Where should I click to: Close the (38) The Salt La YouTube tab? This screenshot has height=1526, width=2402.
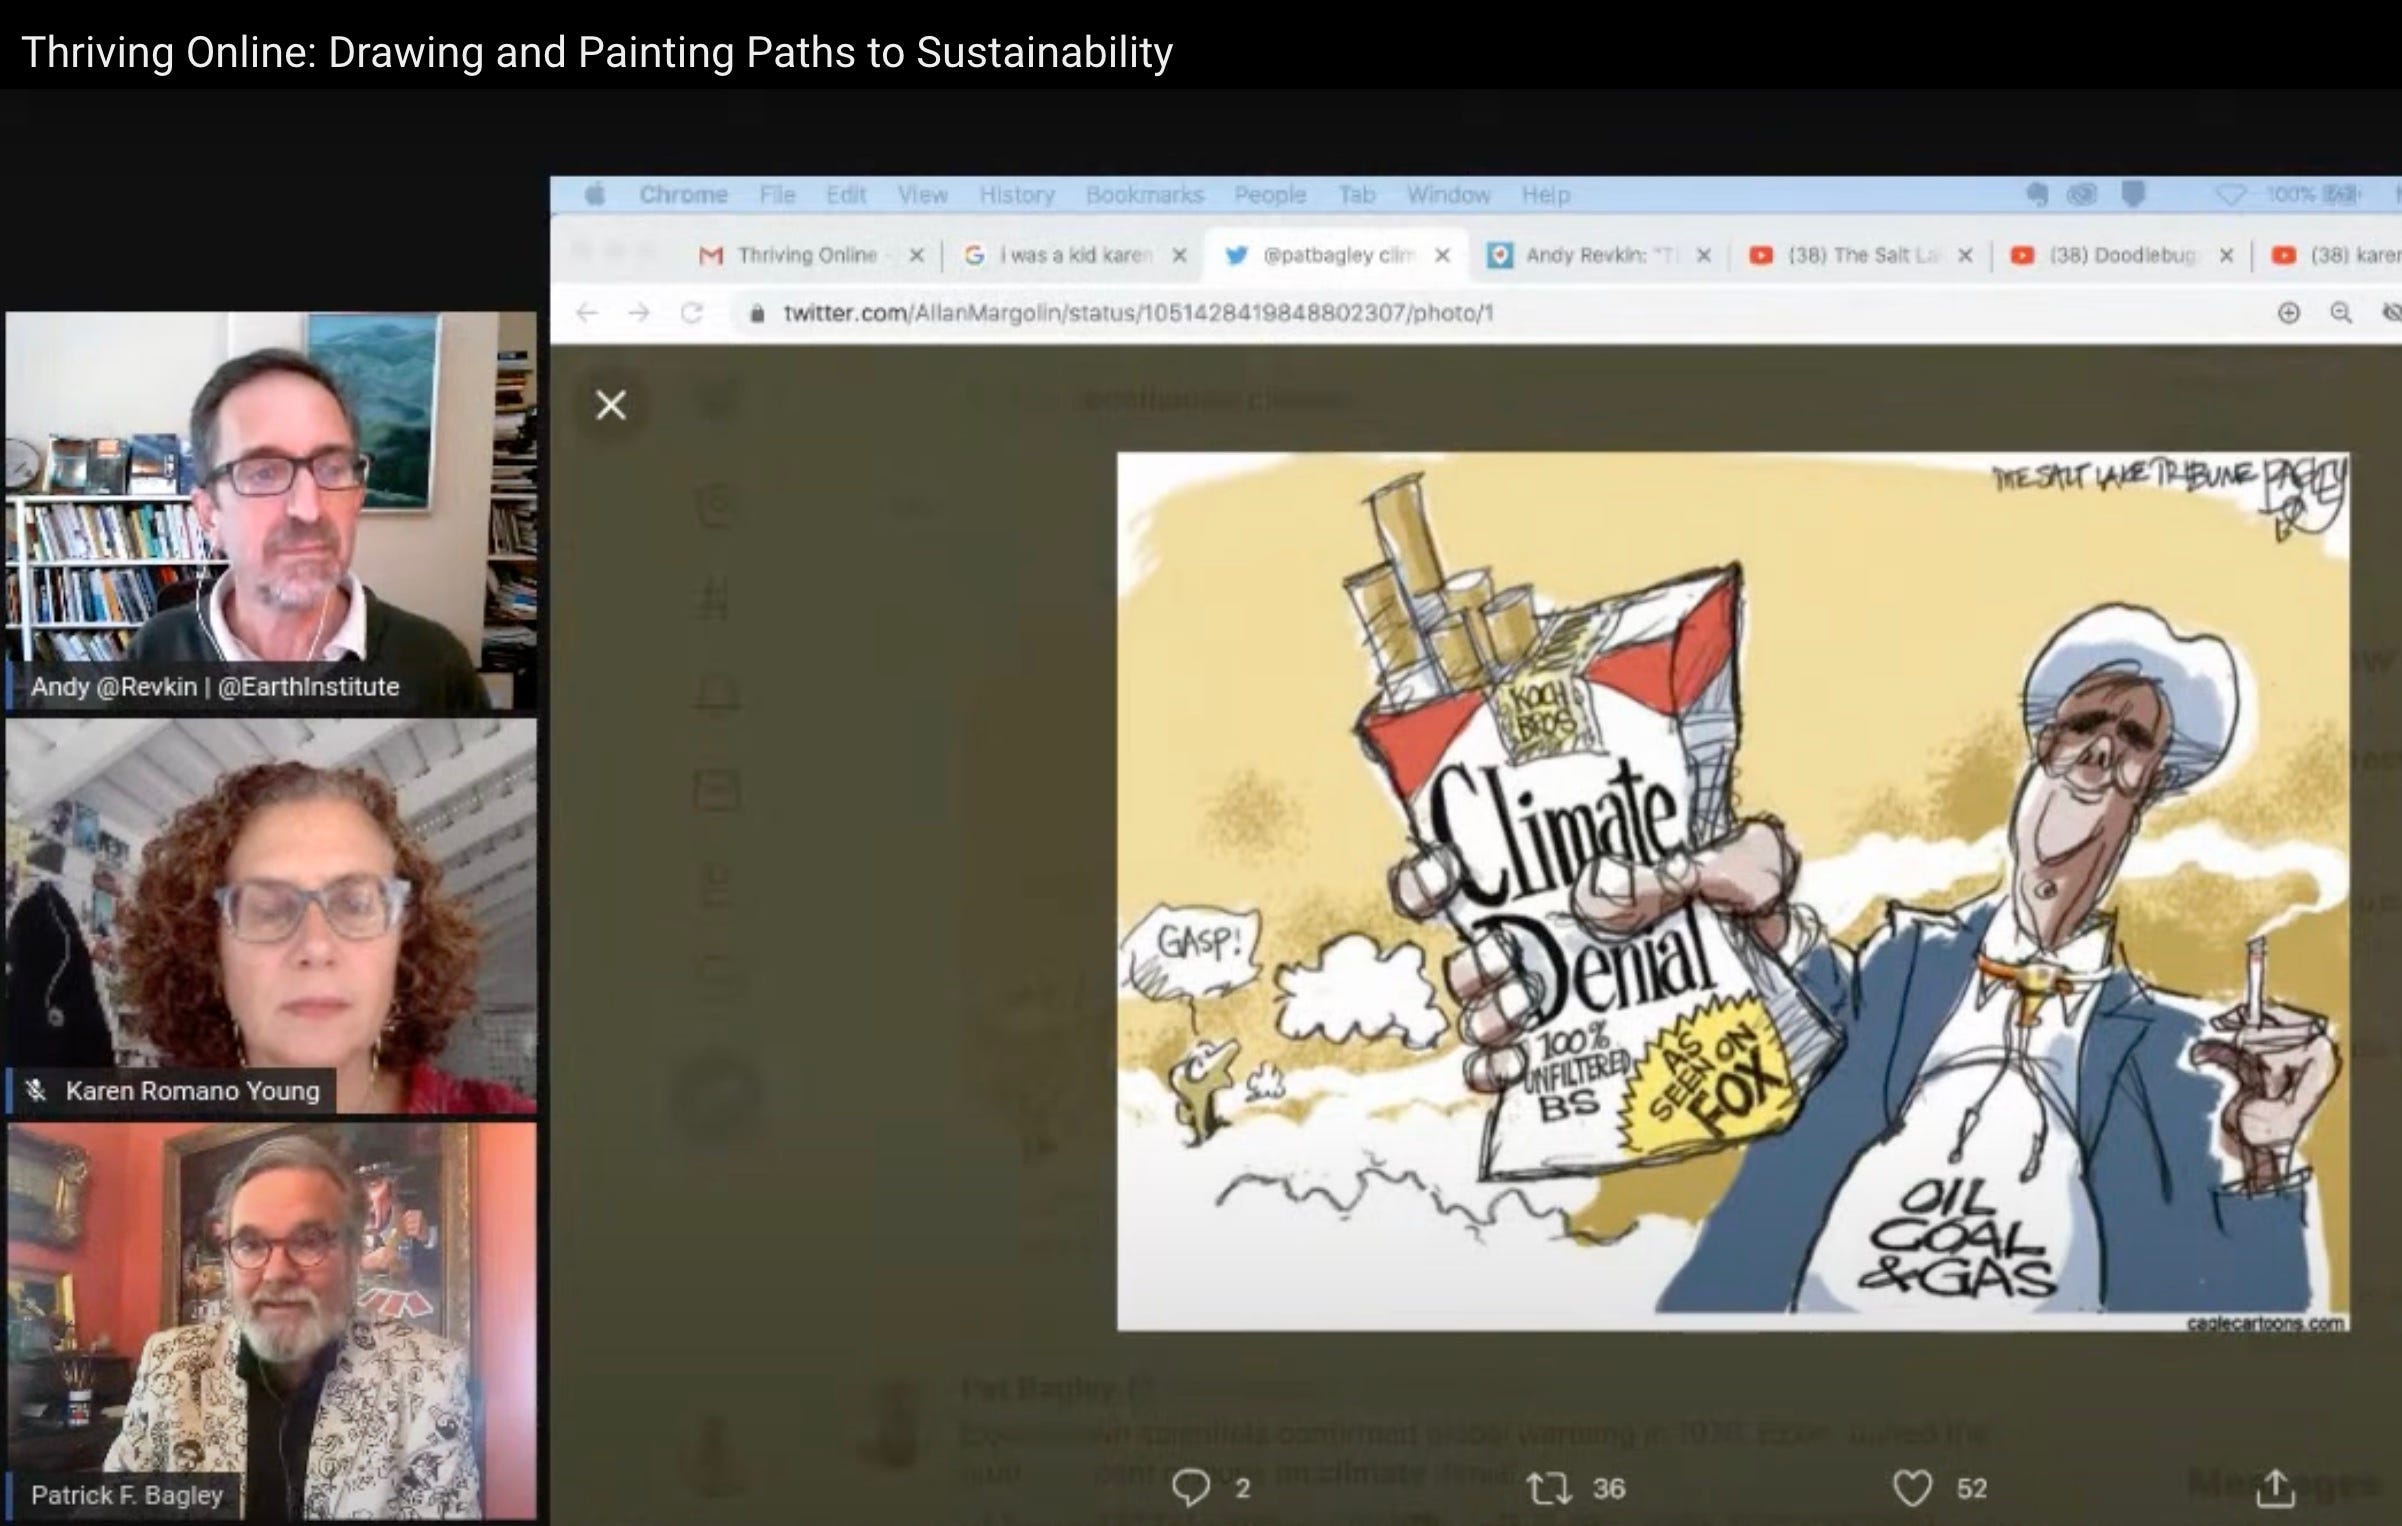pos(1965,255)
